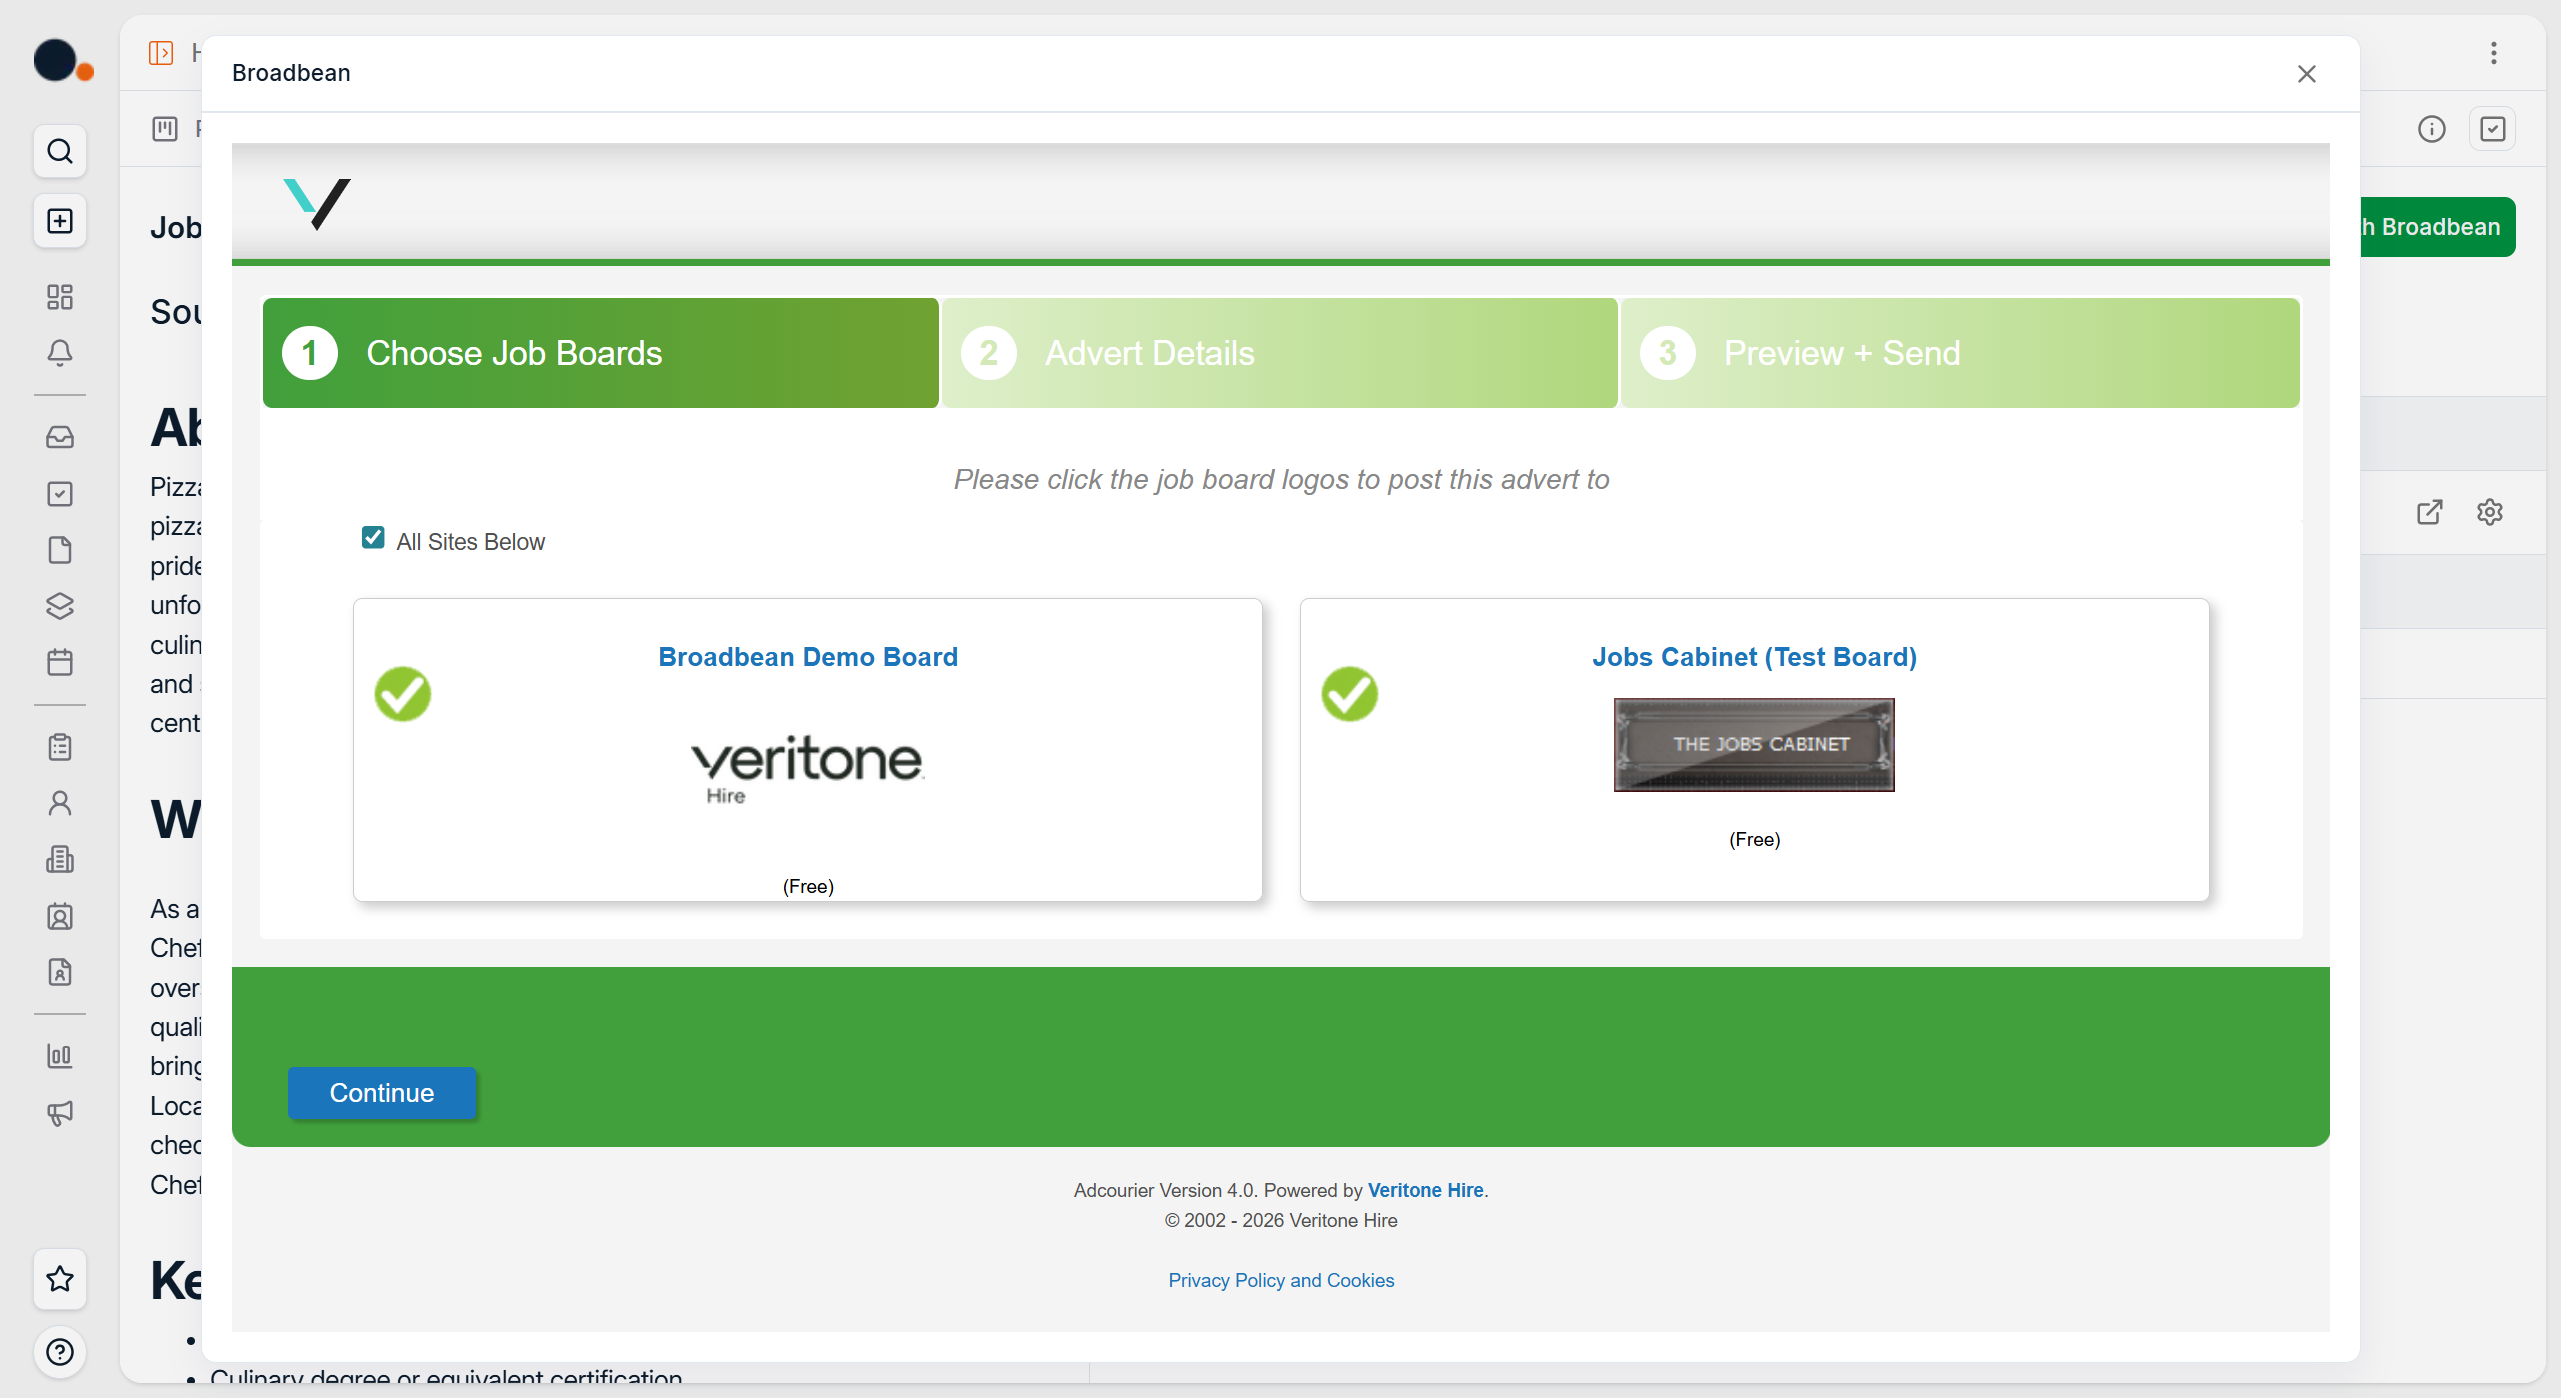Open the reports bar chart icon
This screenshot has width=2561, height=1398.
point(60,1056)
